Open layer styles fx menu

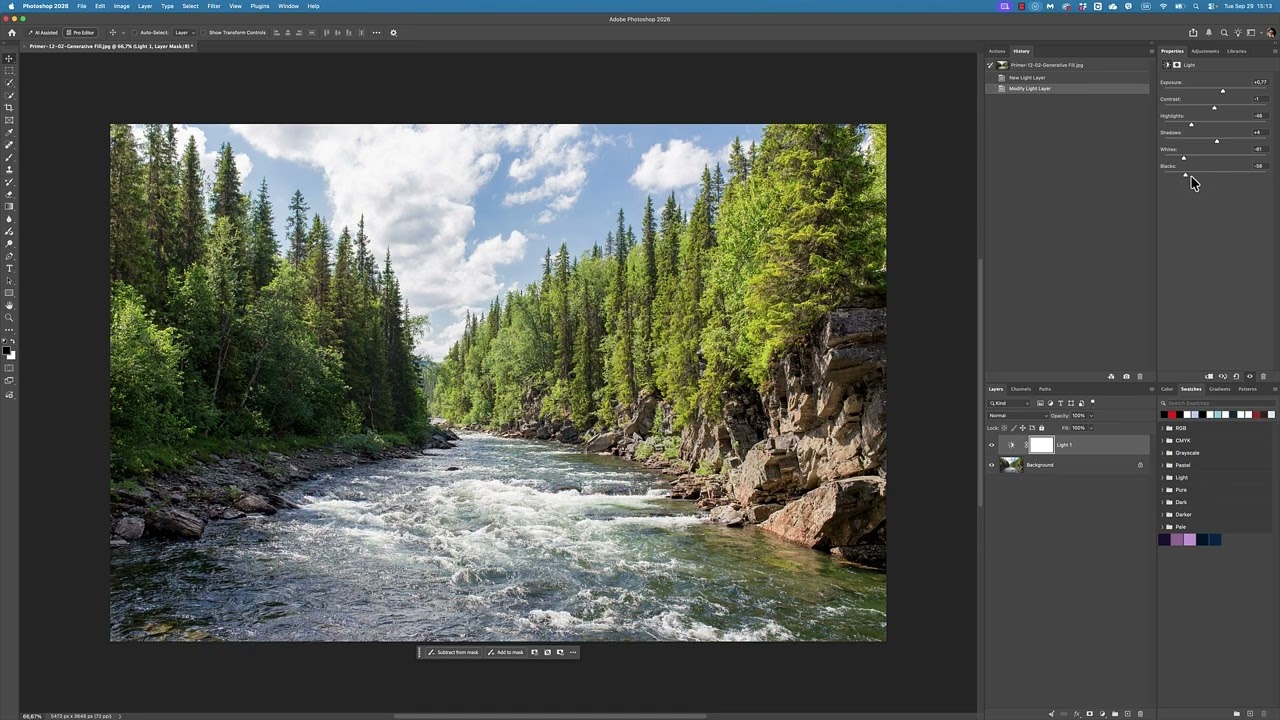pos(1077,714)
